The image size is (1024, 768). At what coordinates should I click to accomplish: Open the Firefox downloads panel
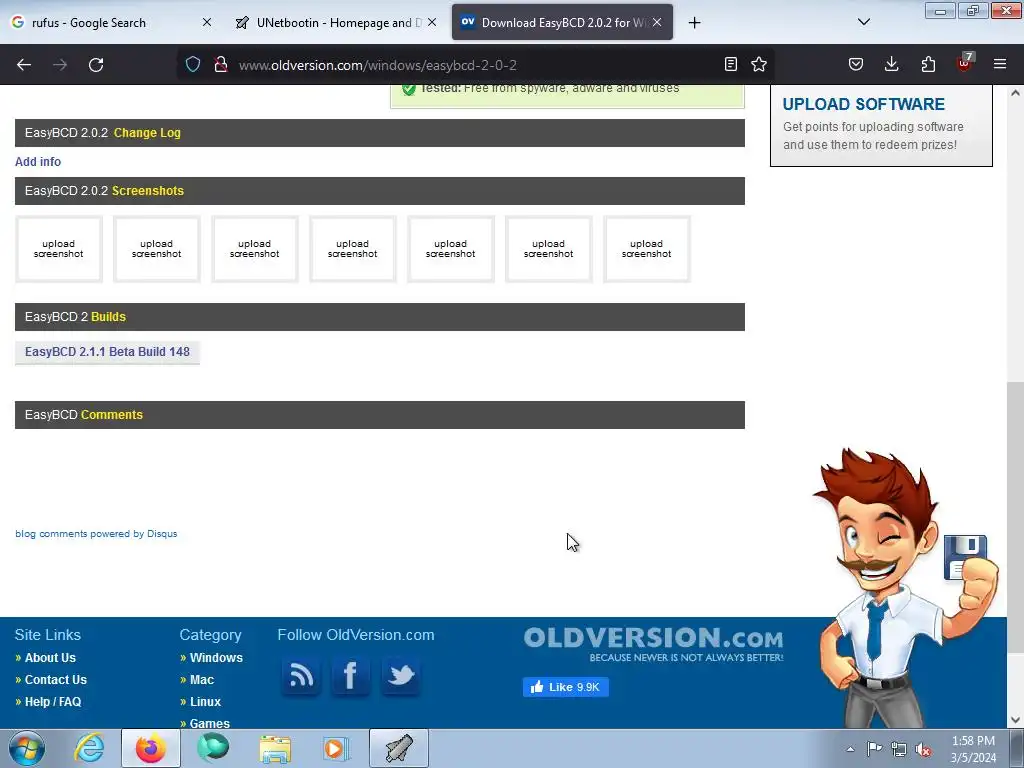(891, 64)
